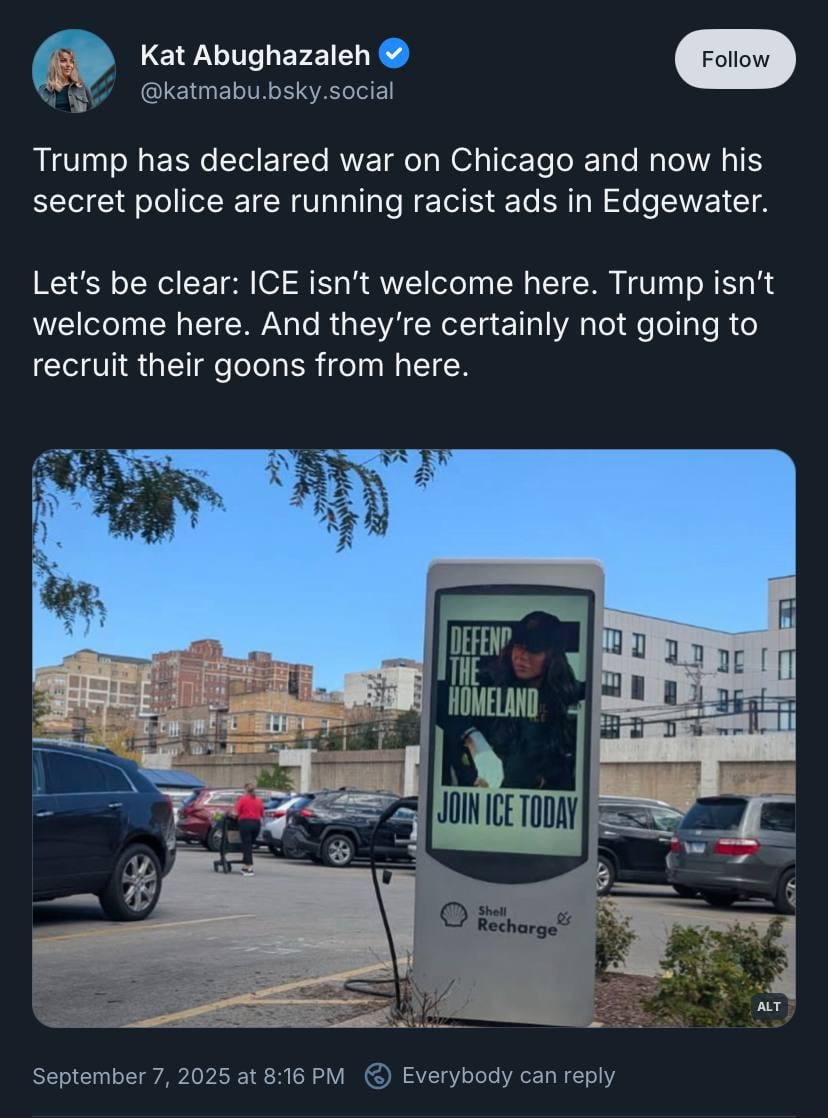Open the Everybody can reply label
828x1118 pixels.
click(x=508, y=1075)
